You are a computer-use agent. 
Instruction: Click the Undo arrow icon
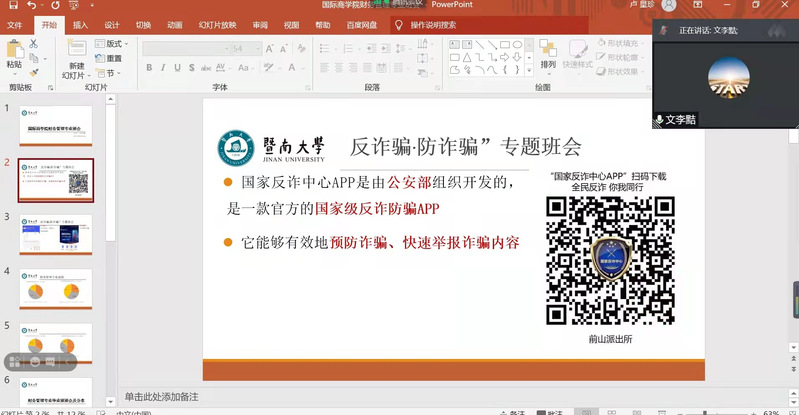(32, 5)
